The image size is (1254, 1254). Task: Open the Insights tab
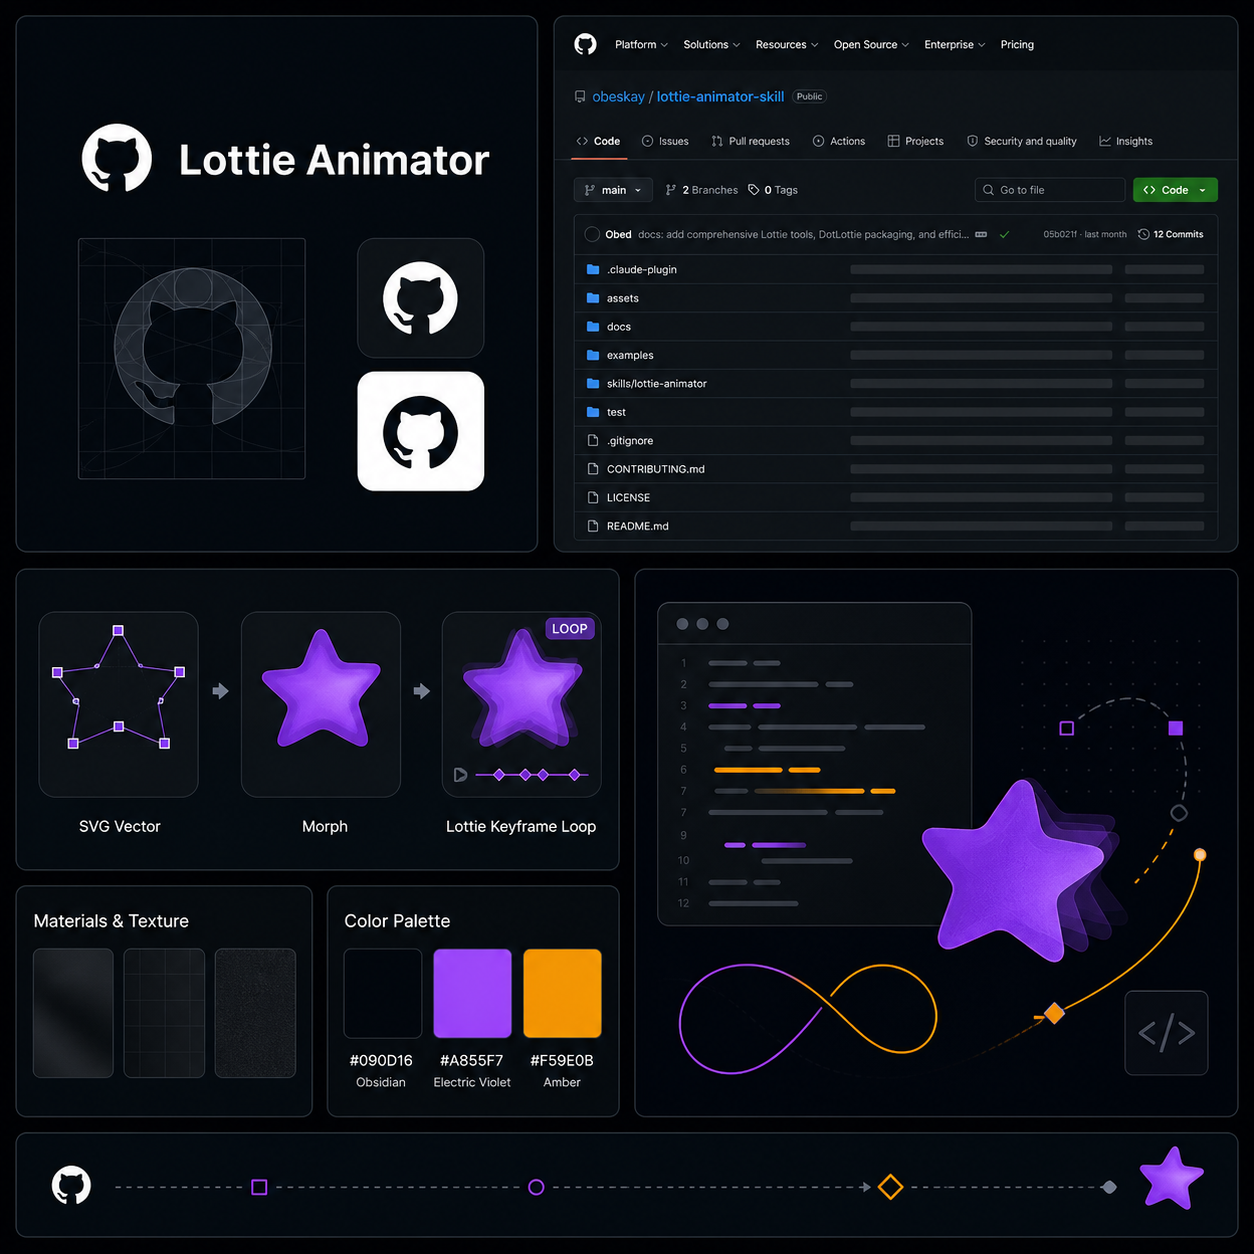click(1126, 141)
